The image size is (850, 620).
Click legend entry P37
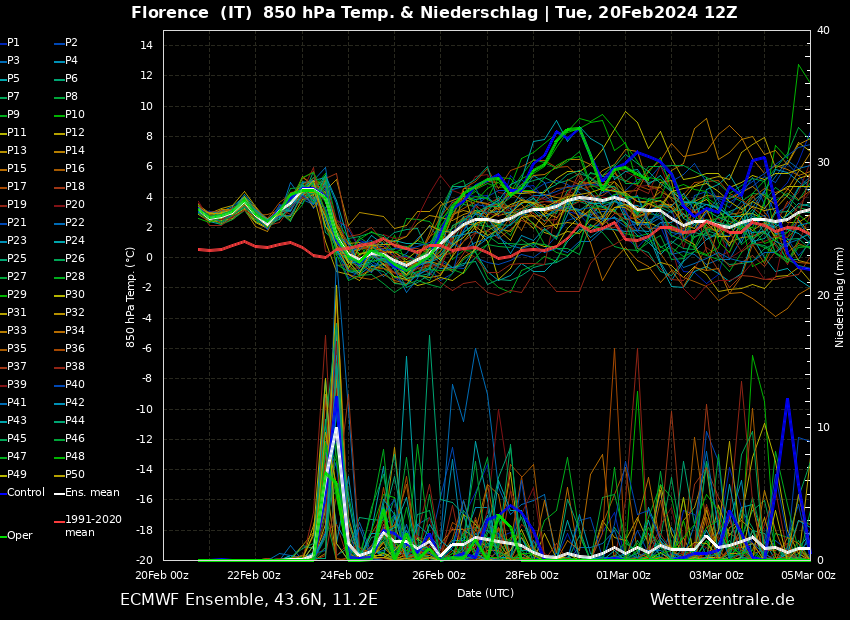tap(13, 366)
